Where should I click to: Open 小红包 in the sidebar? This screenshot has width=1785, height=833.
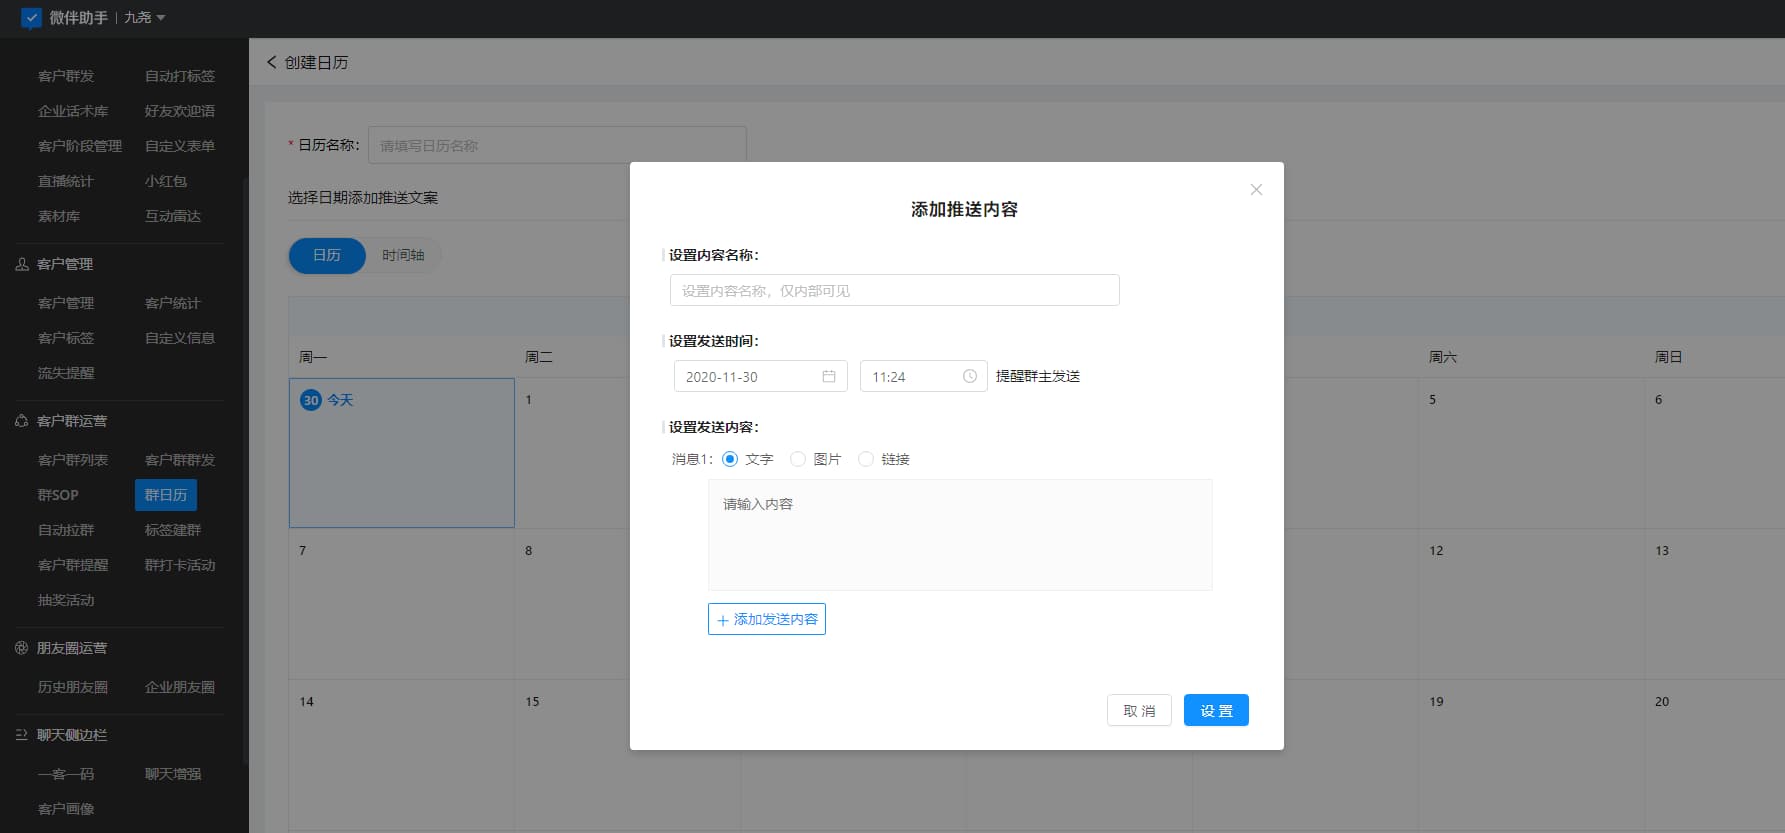point(166,181)
